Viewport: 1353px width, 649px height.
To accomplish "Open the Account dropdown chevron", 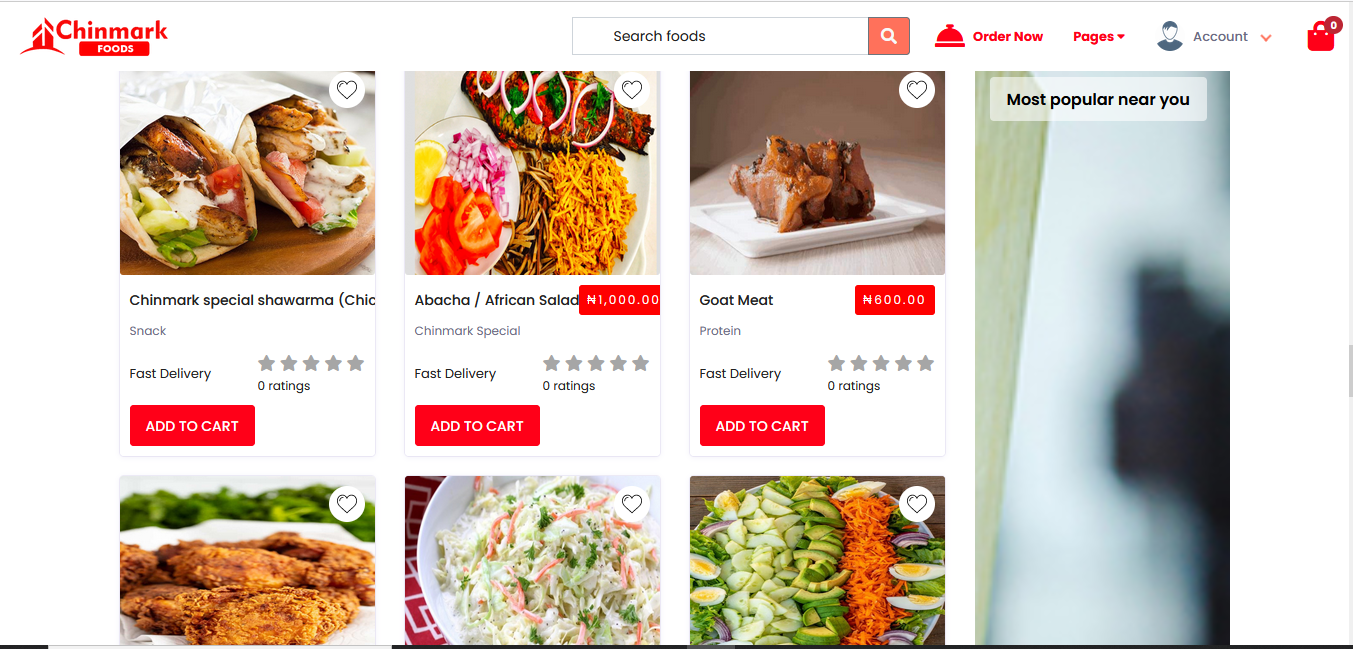I will click(1266, 38).
